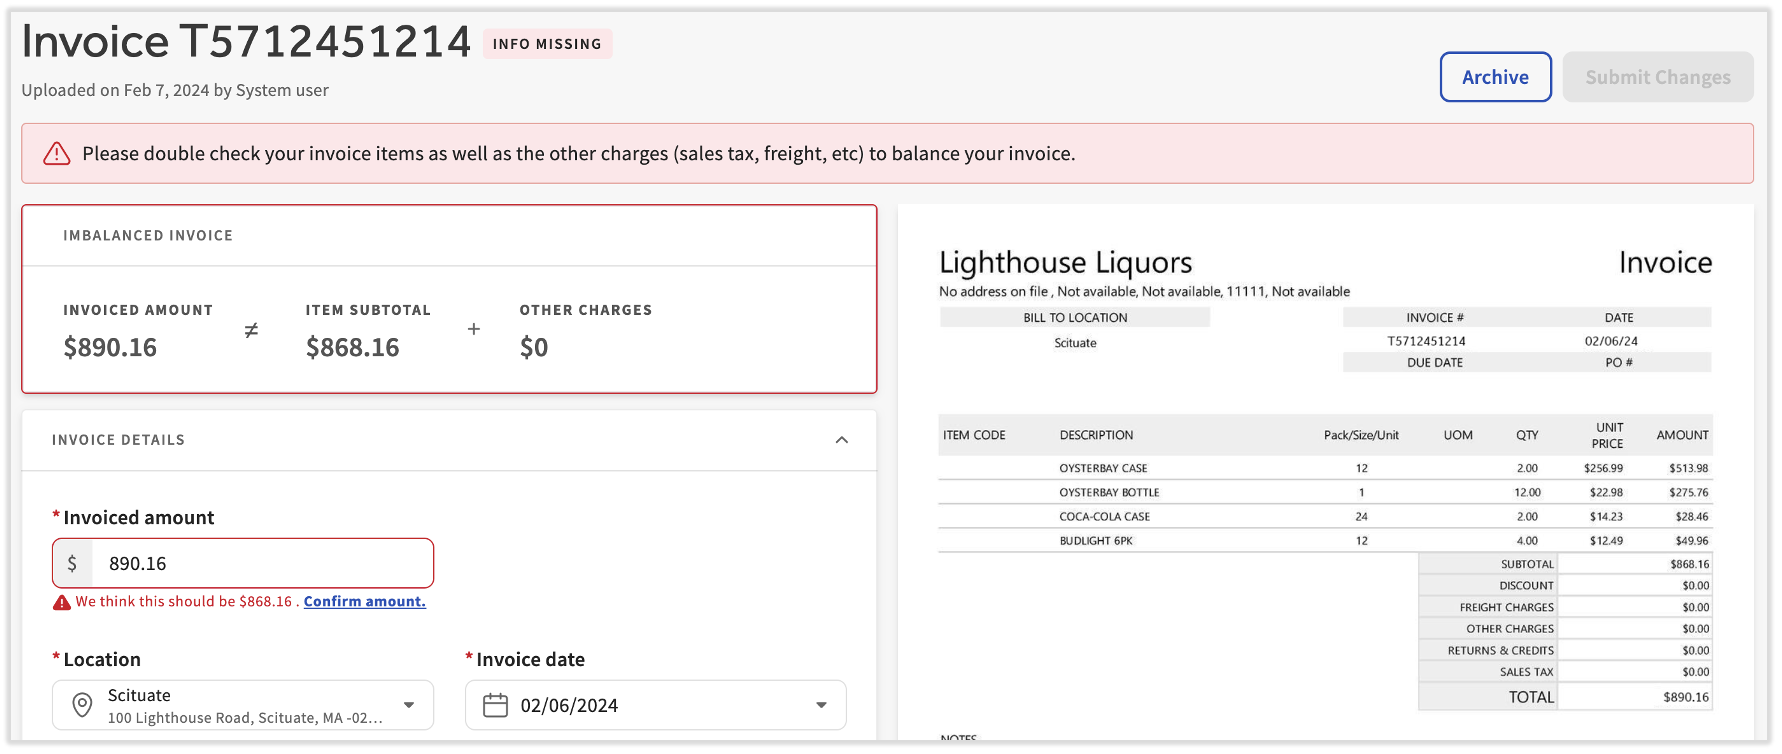1782x754 pixels.
Task: Click the plus symbol before Other Charges
Action: pos(474,329)
